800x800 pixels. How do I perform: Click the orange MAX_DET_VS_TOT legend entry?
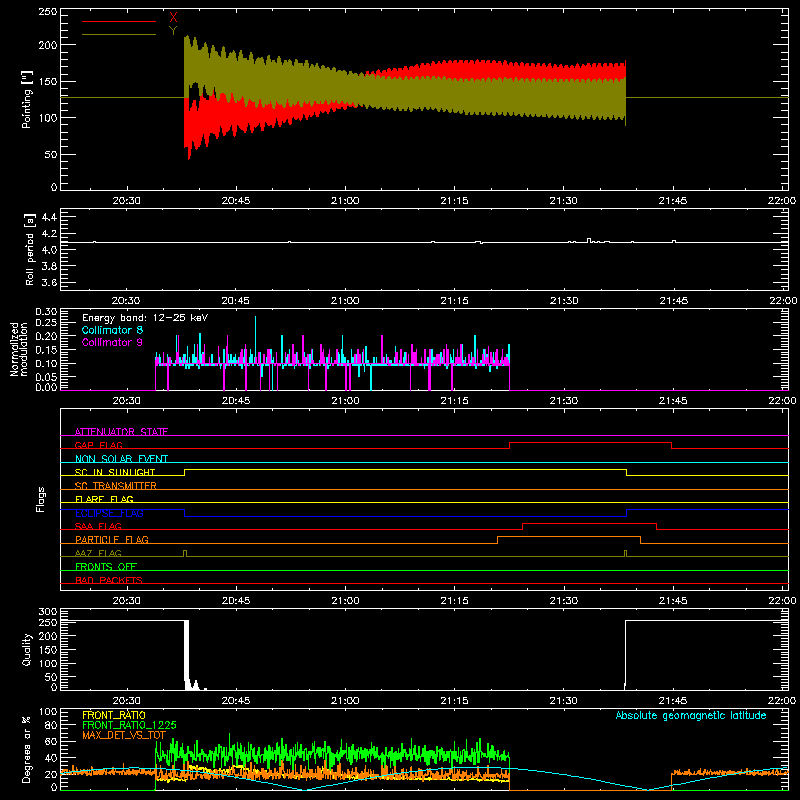coord(124,735)
